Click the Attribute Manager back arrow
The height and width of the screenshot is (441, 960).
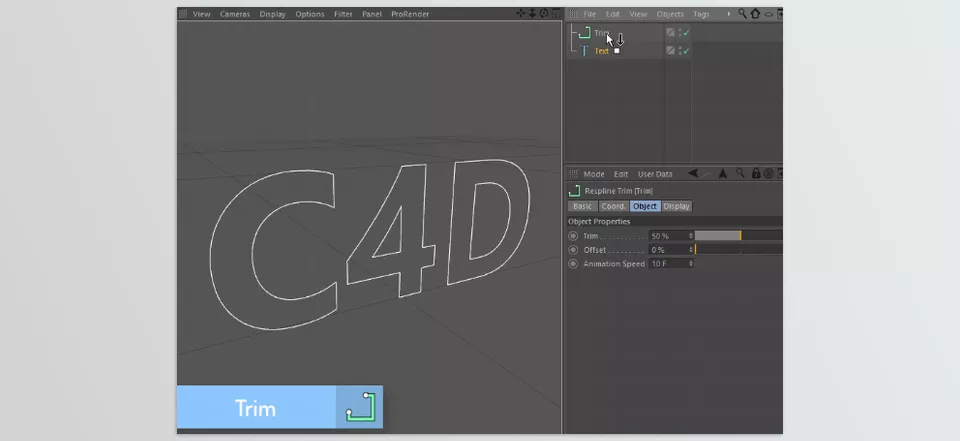(692, 173)
